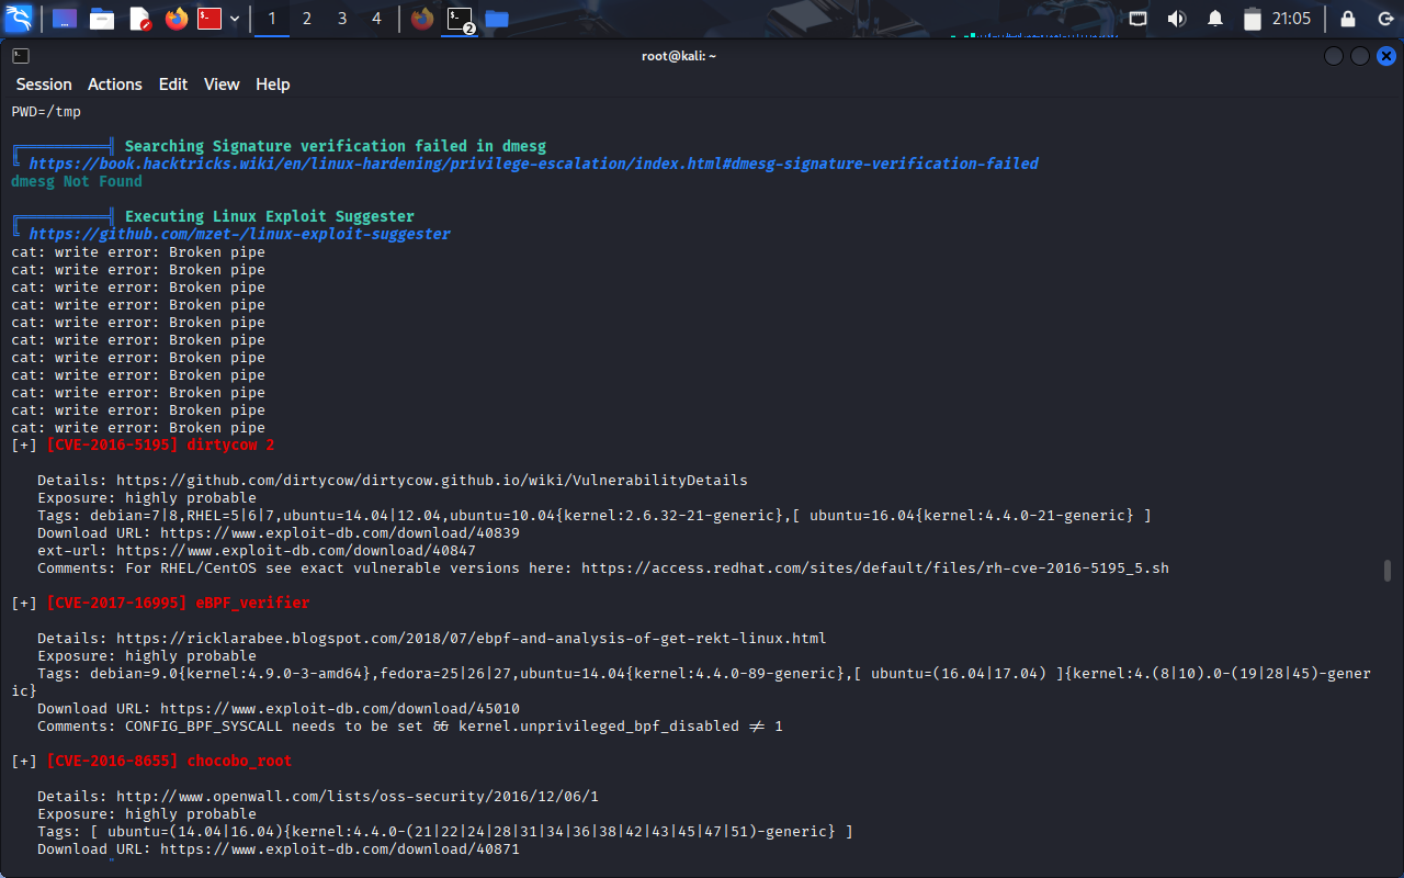Open the Edit menu
Image resolution: width=1404 pixels, height=878 pixels.
[173, 84]
